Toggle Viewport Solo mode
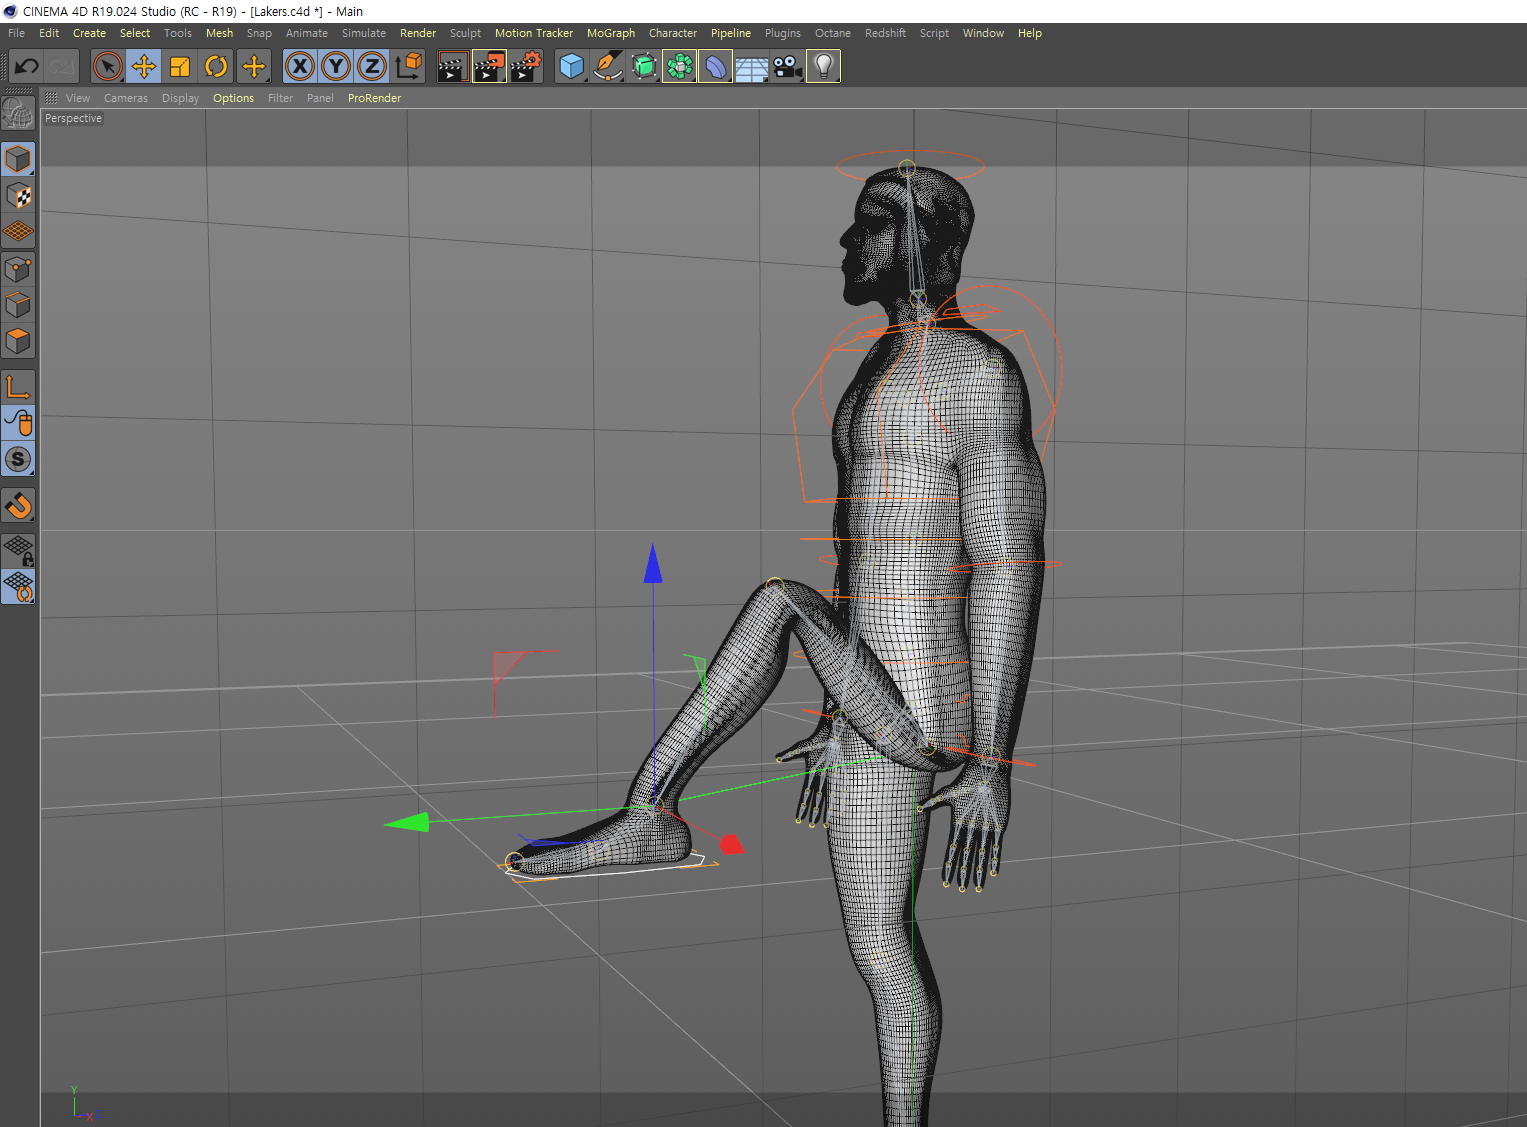This screenshot has height=1127, width=1527. [18, 459]
